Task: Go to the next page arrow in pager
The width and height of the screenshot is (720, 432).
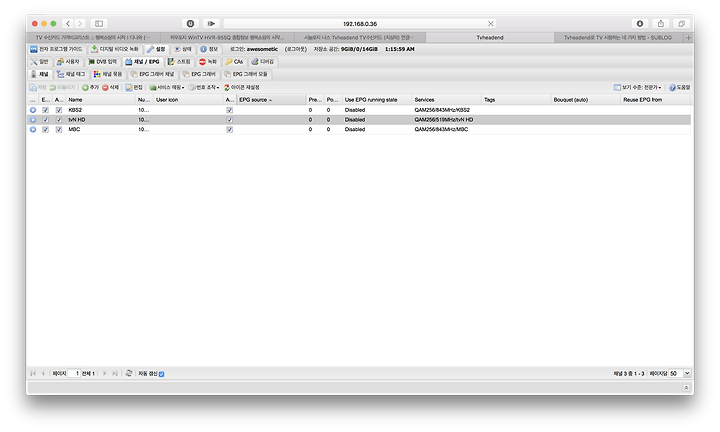Action: click(x=105, y=373)
